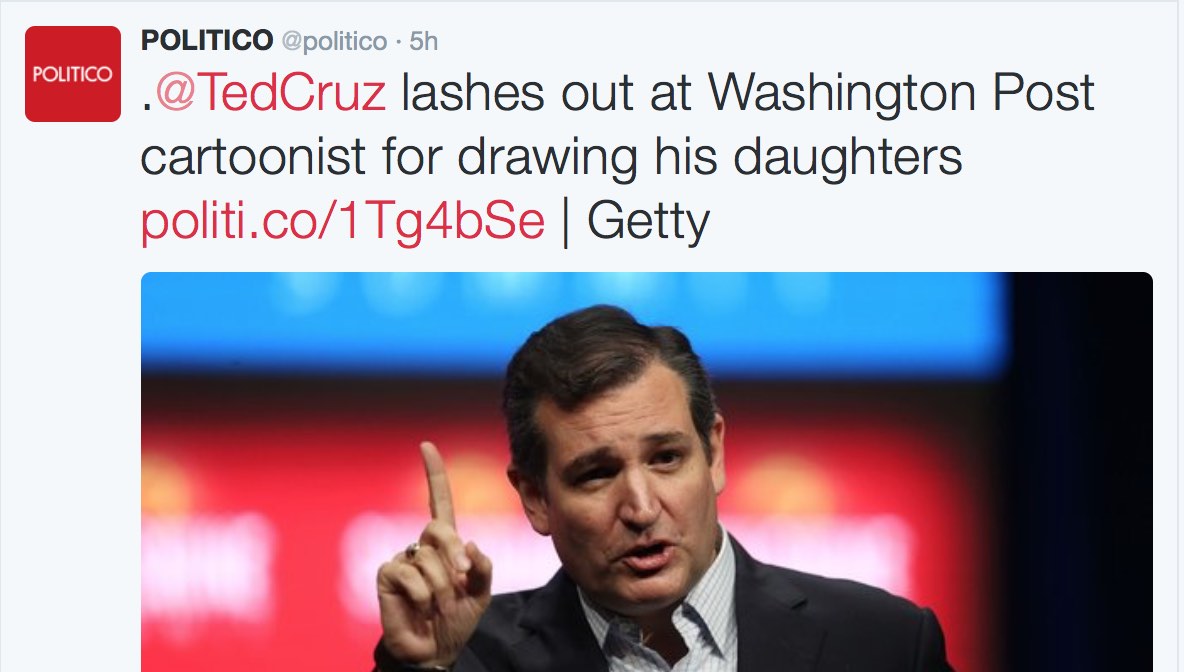Viewport: 1184px width, 672px height.
Task: Click the red POLITICO avatar logo
Action: [73, 74]
